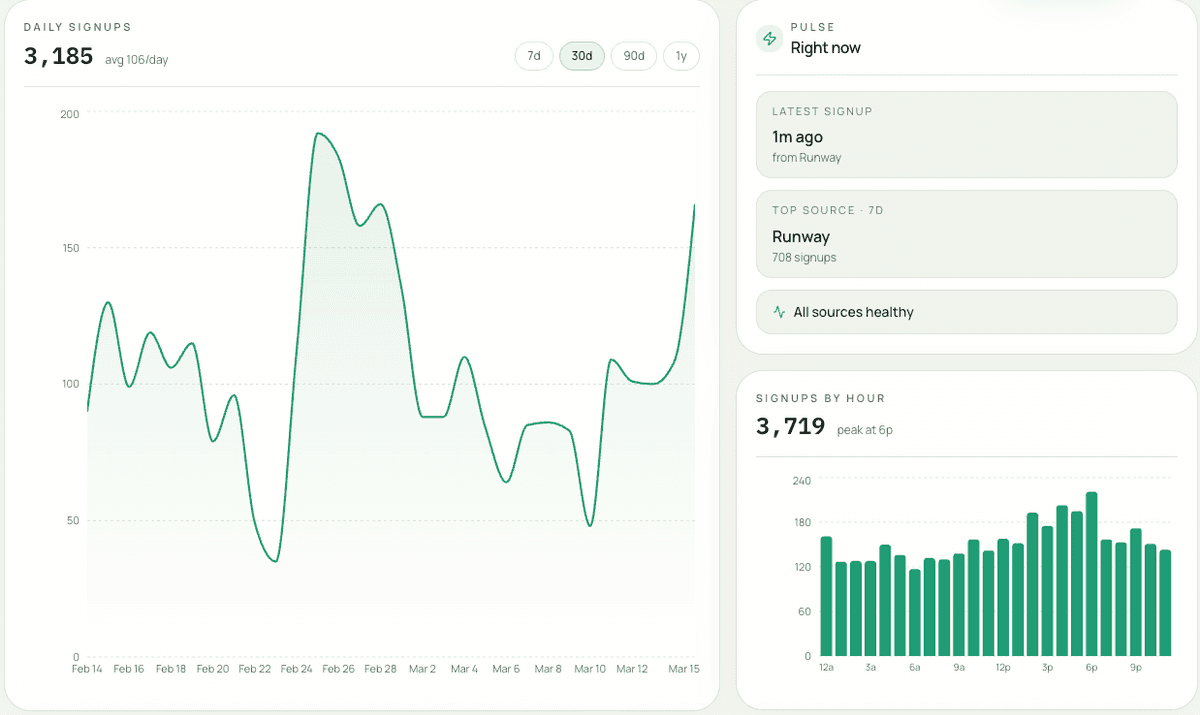Click the heartbeat icon beside All sources healthy

[779, 312]
